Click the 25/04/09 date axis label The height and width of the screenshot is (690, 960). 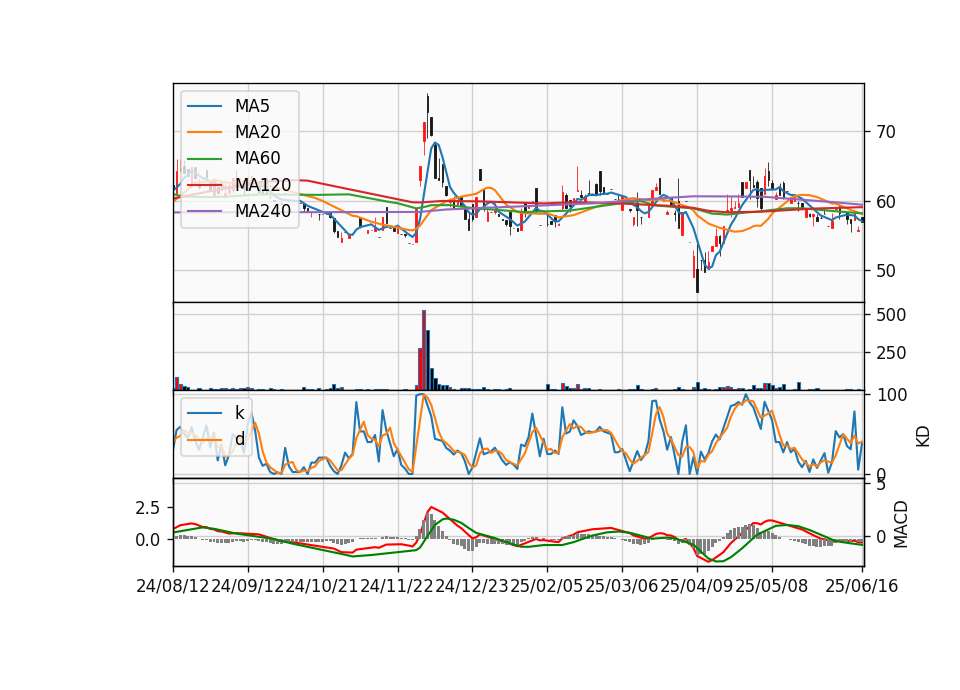click(x=697, y=586)
